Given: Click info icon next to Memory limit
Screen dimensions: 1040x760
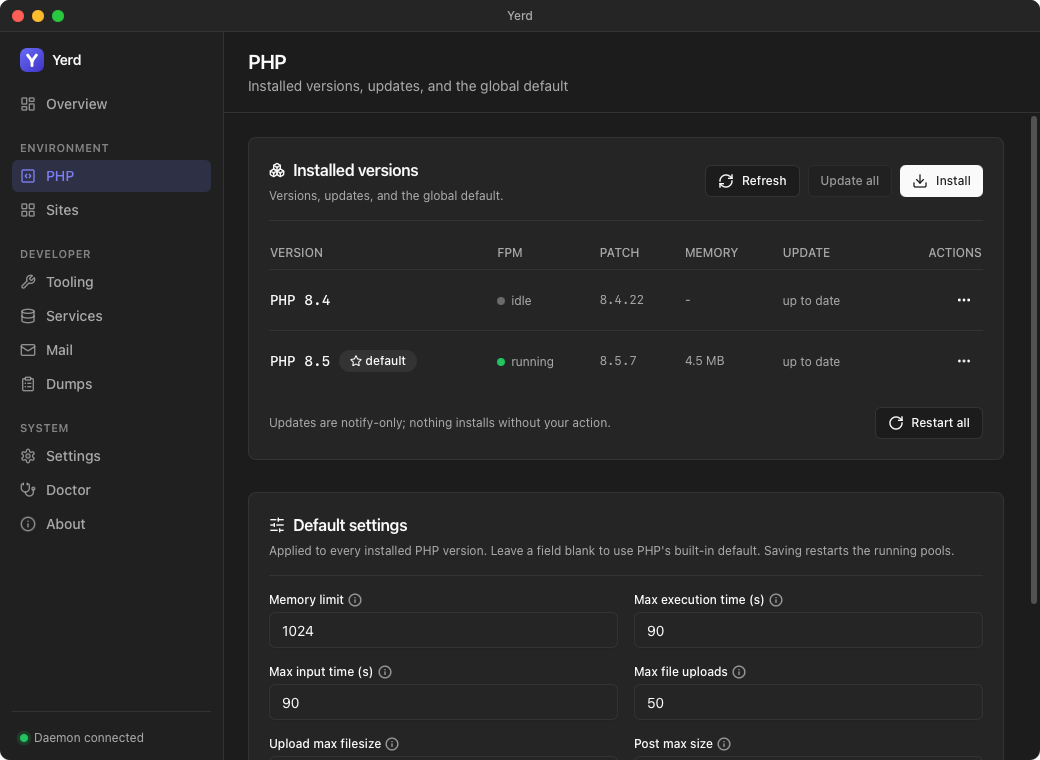Looking at the screenshot, I should coord(355,600).
